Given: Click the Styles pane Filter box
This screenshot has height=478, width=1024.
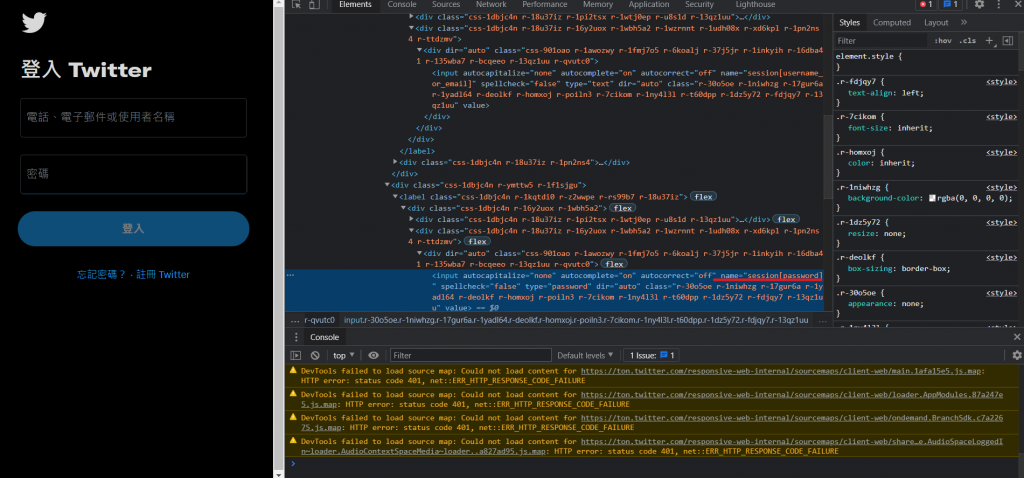Looking at the screenshot, I should [x=881, y=40].
